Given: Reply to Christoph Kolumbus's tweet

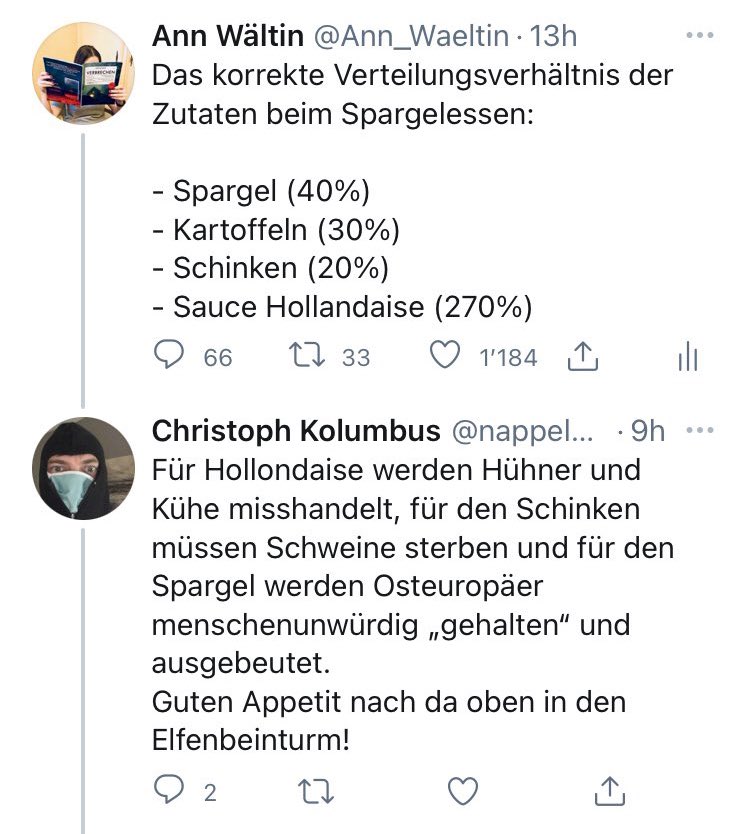Looking at the screenshot, I should point(168,793).
